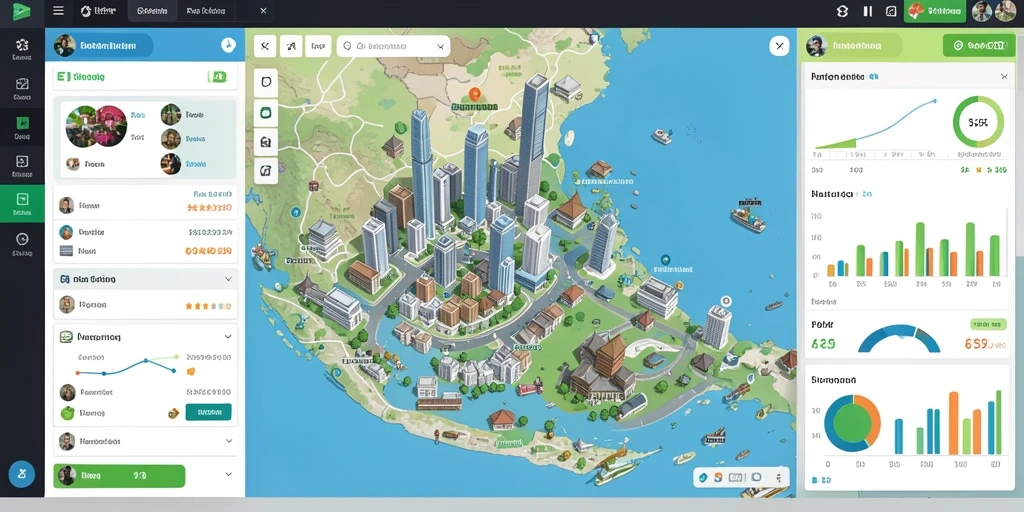Click the right panel header avatar

817,46
